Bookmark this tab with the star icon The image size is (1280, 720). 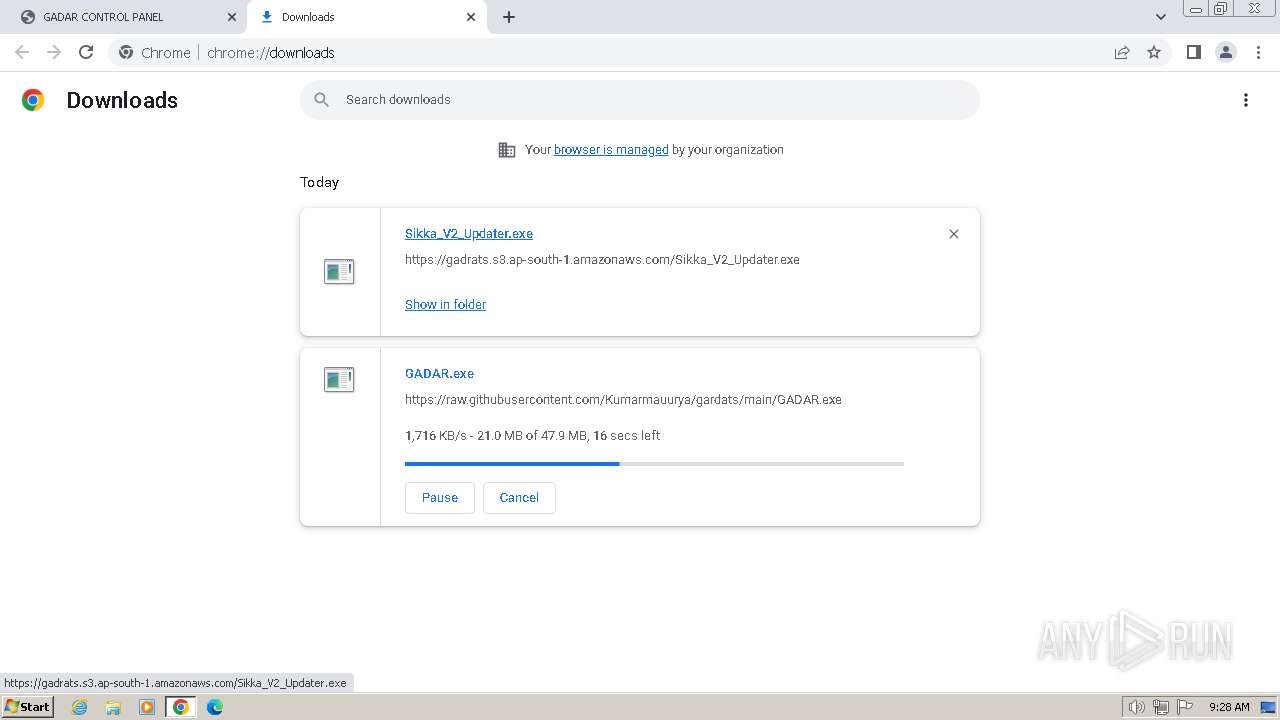point(1154,52)
